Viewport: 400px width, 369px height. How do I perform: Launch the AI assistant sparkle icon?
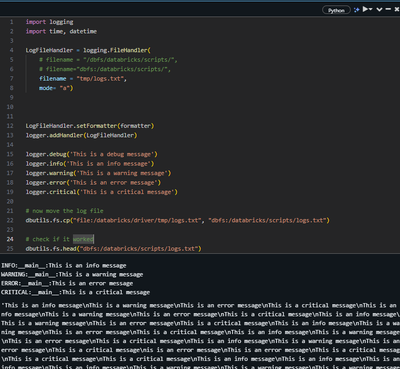tap(356, 10)
